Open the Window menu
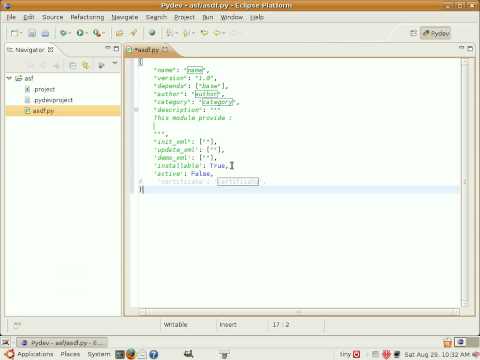This screenshot has height=360, width=480. click(x=232, y=17)
